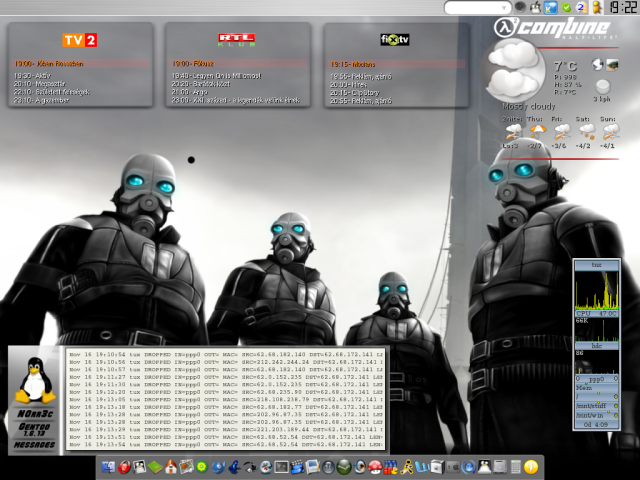Launch the green Steam-like sphere icon

pyautogui.click(x=344, y=467)
